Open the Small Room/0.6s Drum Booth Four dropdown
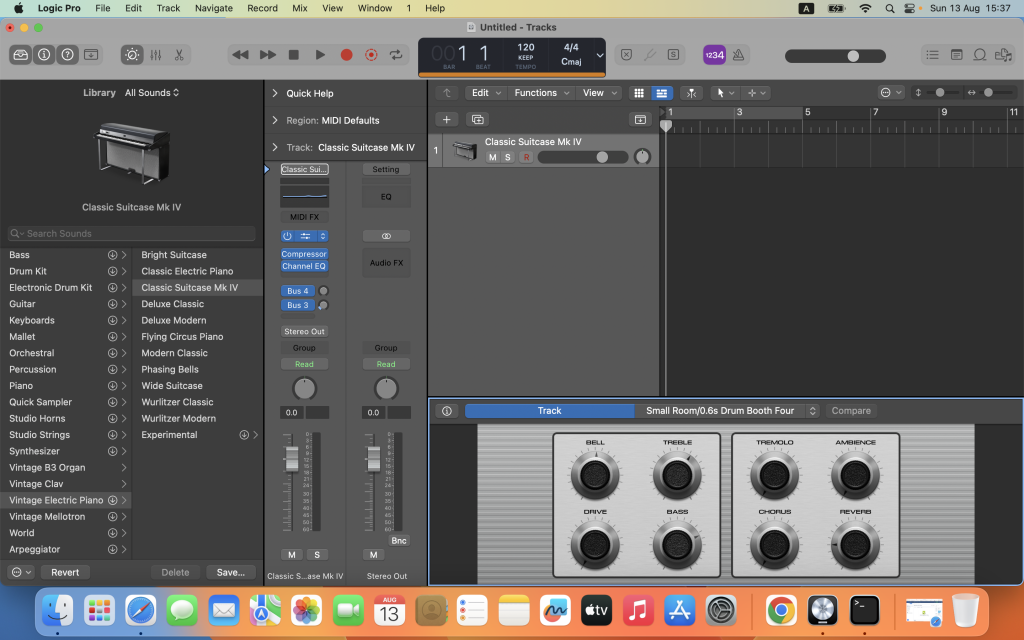 coord(727,411)
